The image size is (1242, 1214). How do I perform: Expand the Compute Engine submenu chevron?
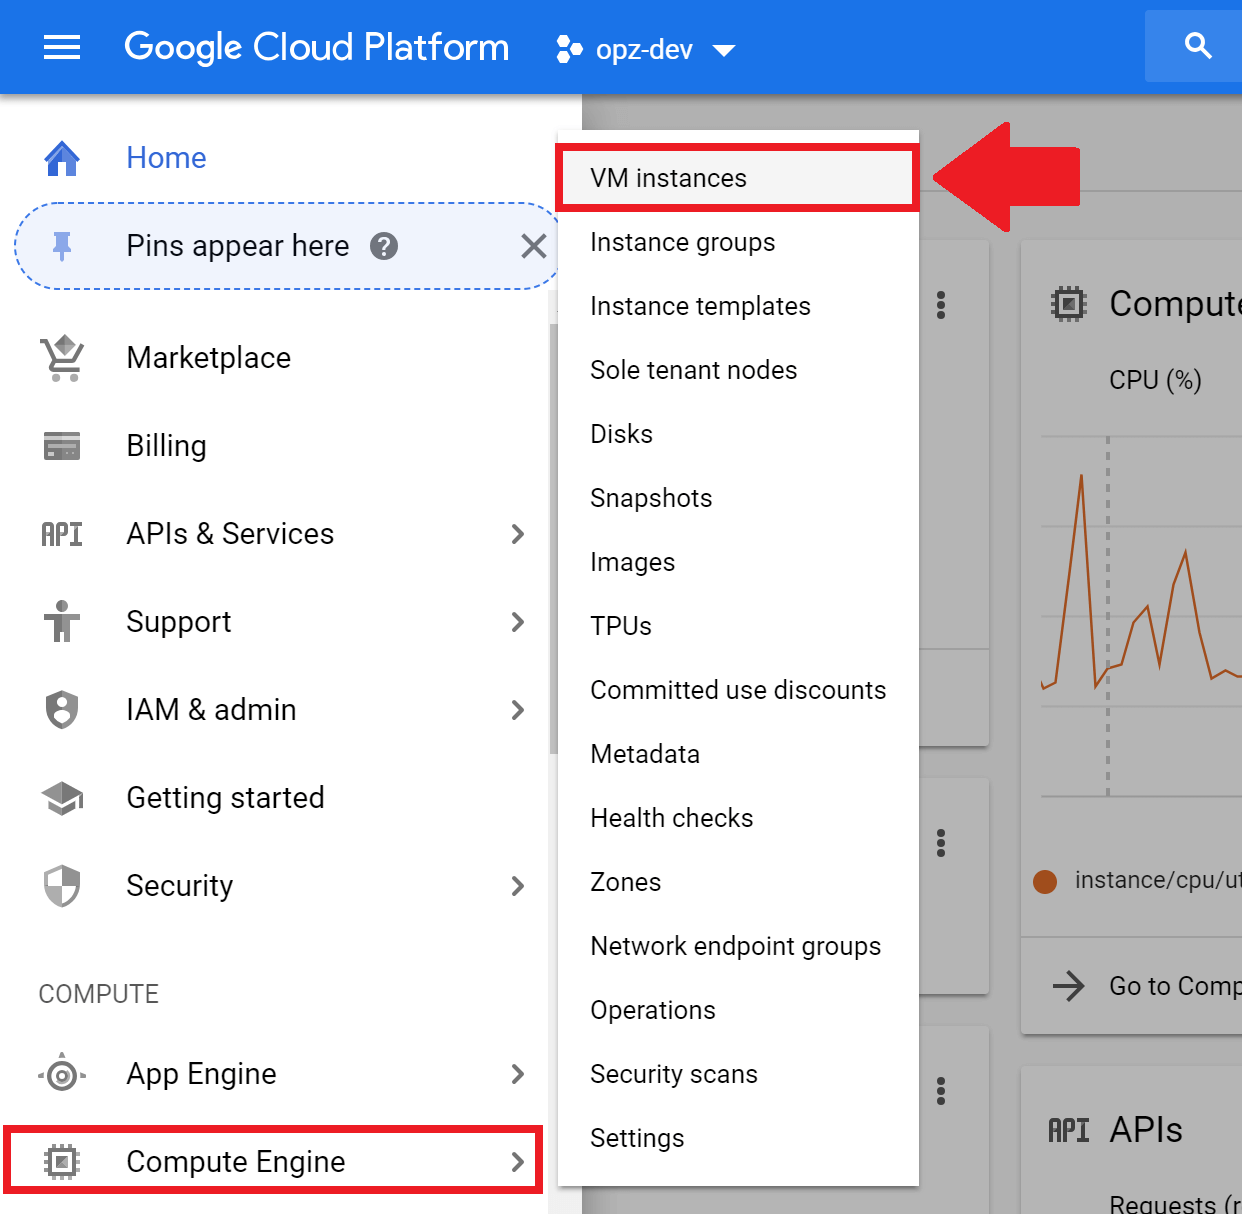click(517, 1162)
